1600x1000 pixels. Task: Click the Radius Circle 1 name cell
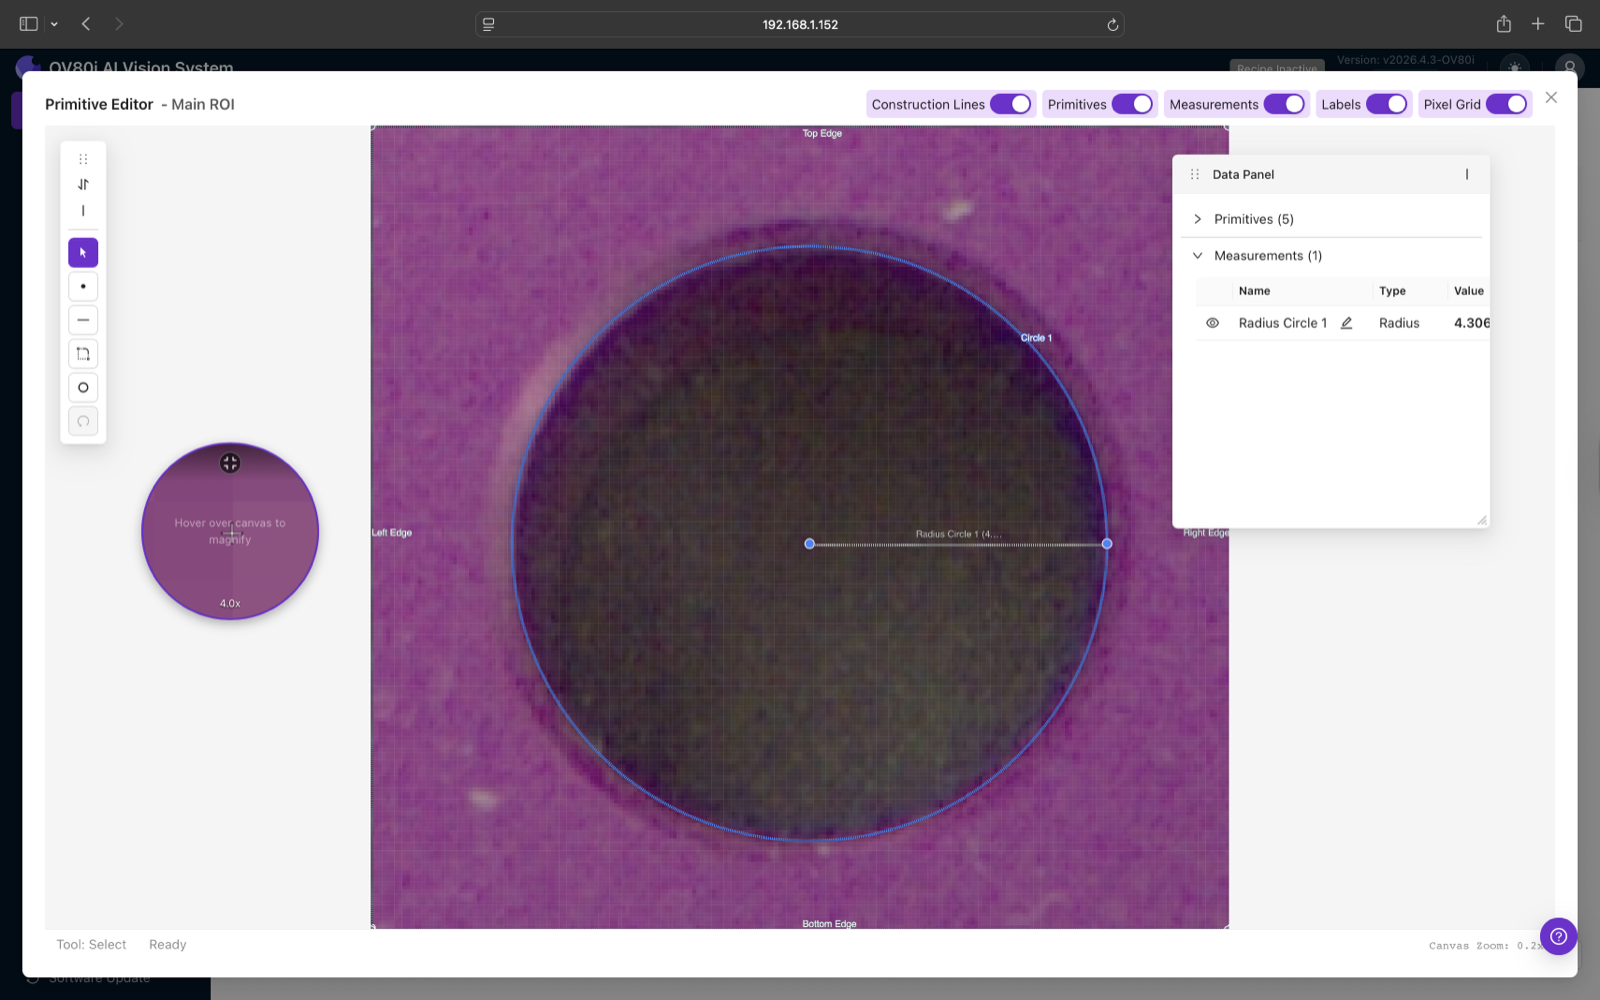(1283, 323)
